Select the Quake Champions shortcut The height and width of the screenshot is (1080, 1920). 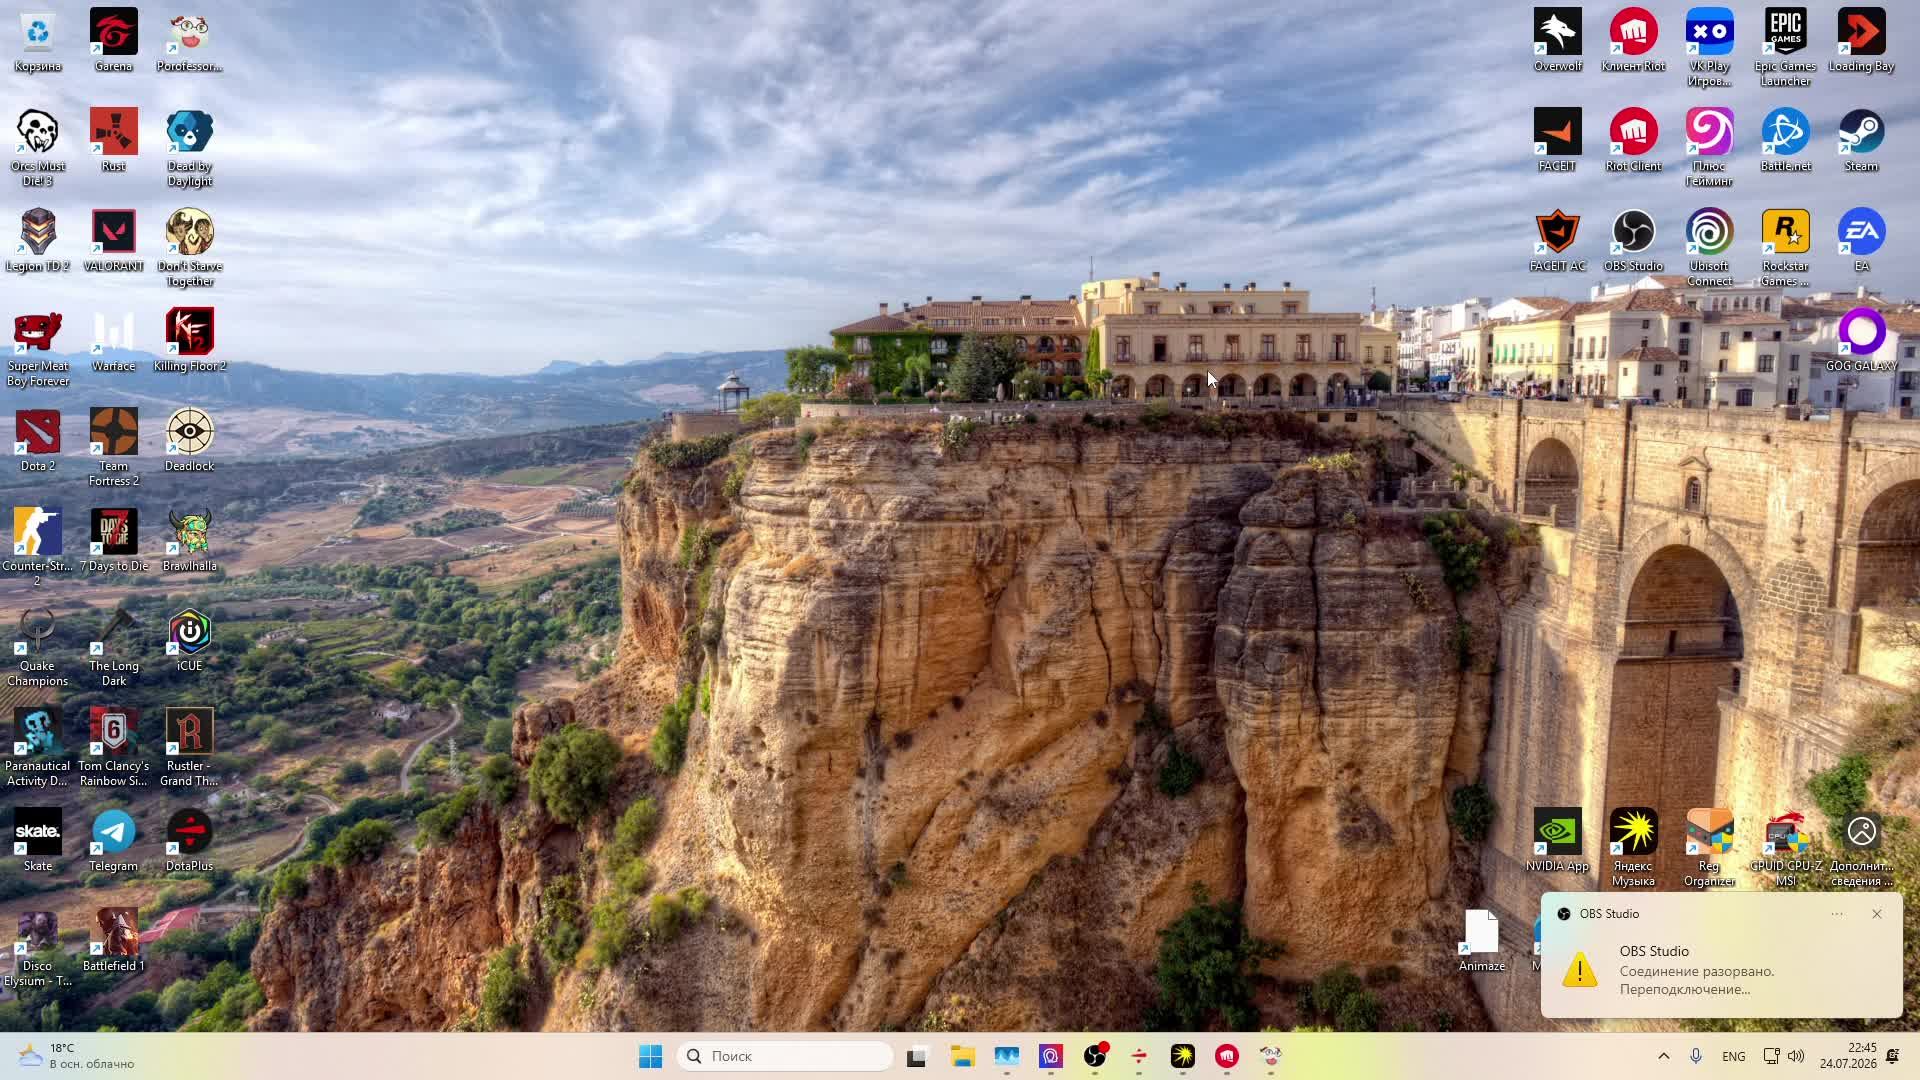[38, 648]
